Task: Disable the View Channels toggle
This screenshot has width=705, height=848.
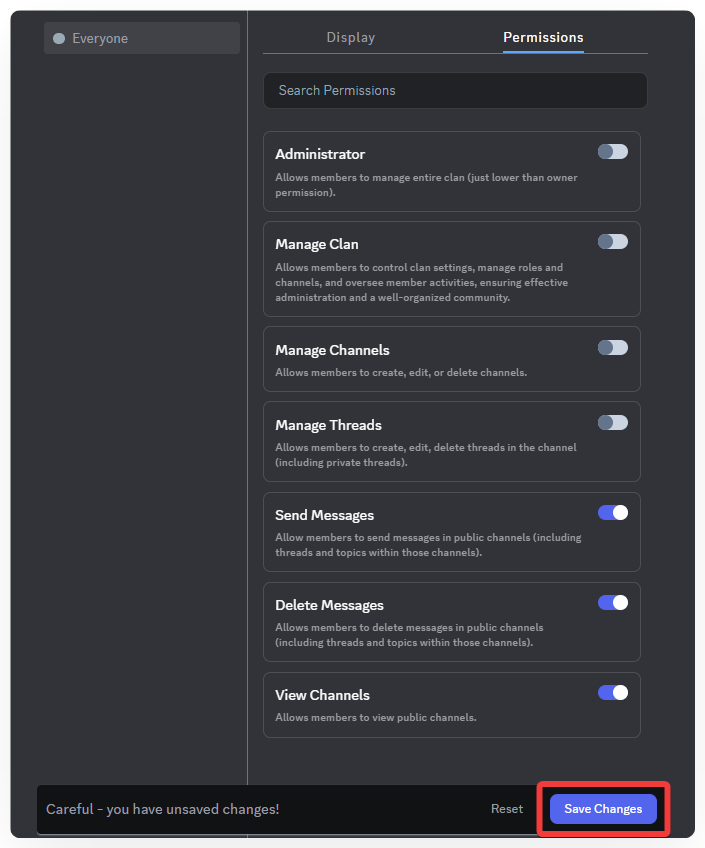Action: click(x=613, y=692)
